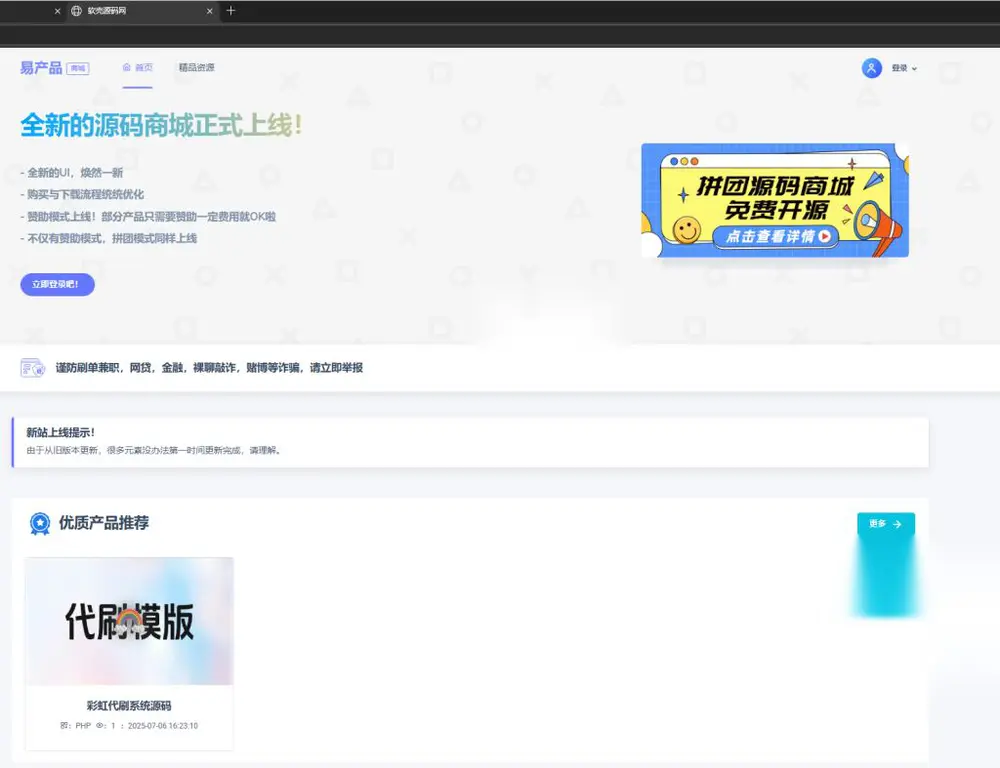The image size is (1000, 768).
Task: Click the 全新的UI，焕然一新 bullet line
Action: (71, 173)
